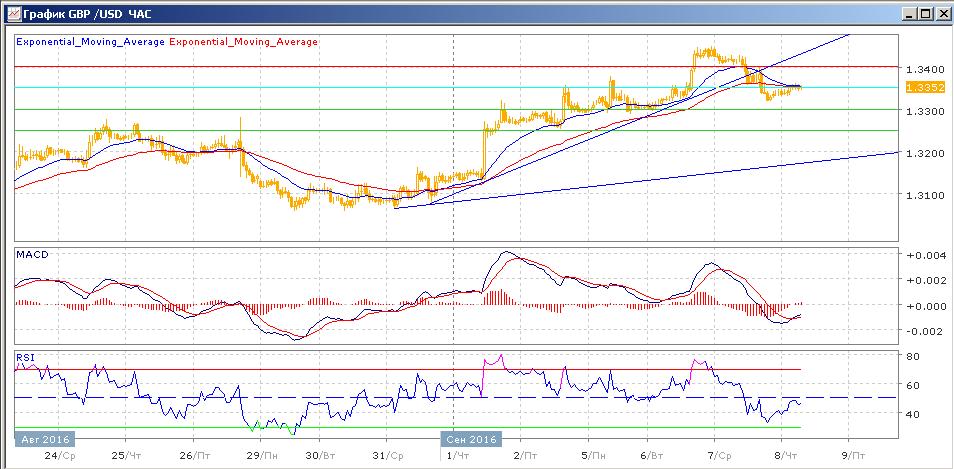Click the 1.3400 price level on axis
The image size is (954, 469).
922,69
